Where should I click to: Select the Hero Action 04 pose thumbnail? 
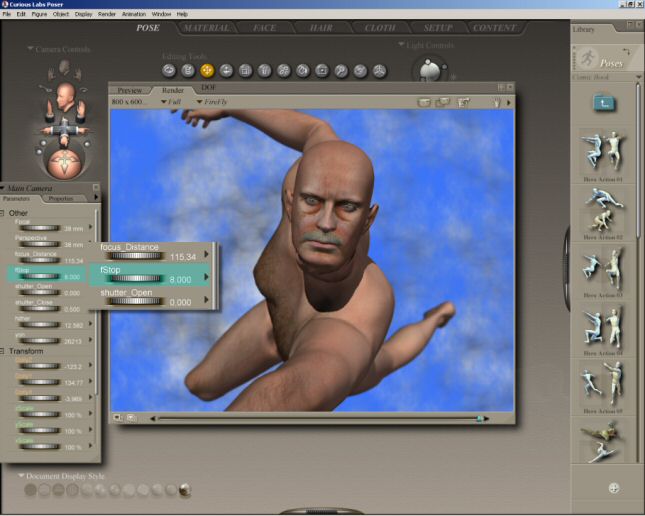(603, 326)
